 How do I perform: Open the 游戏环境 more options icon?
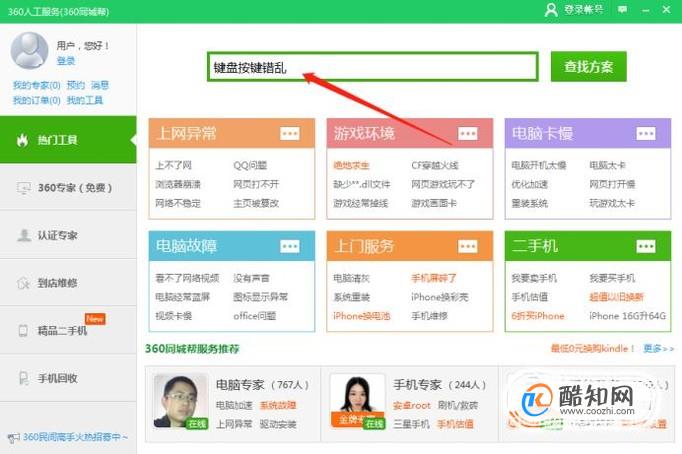coord(468,133)
